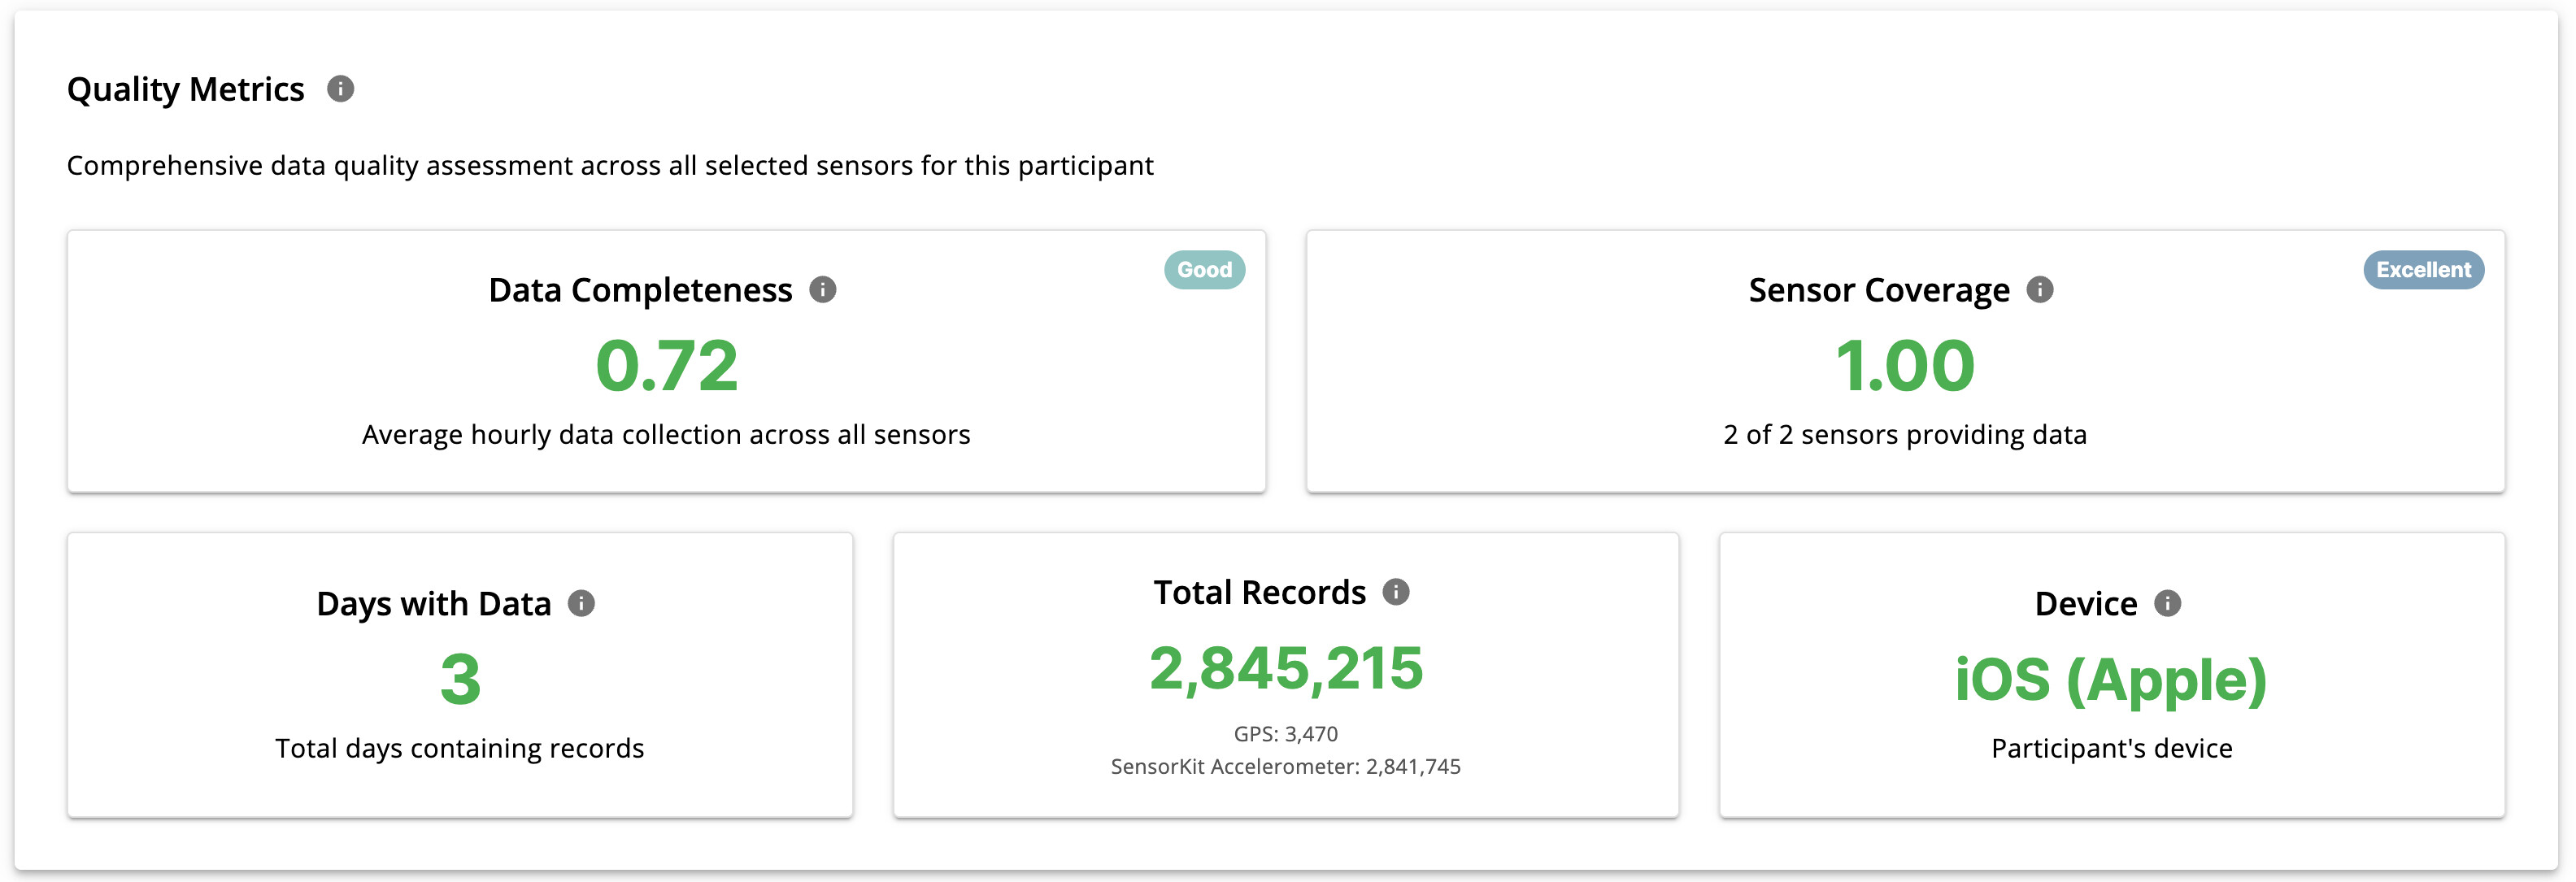
Task: Click the Days with Data info icon
Action: [x=581, y=603]
